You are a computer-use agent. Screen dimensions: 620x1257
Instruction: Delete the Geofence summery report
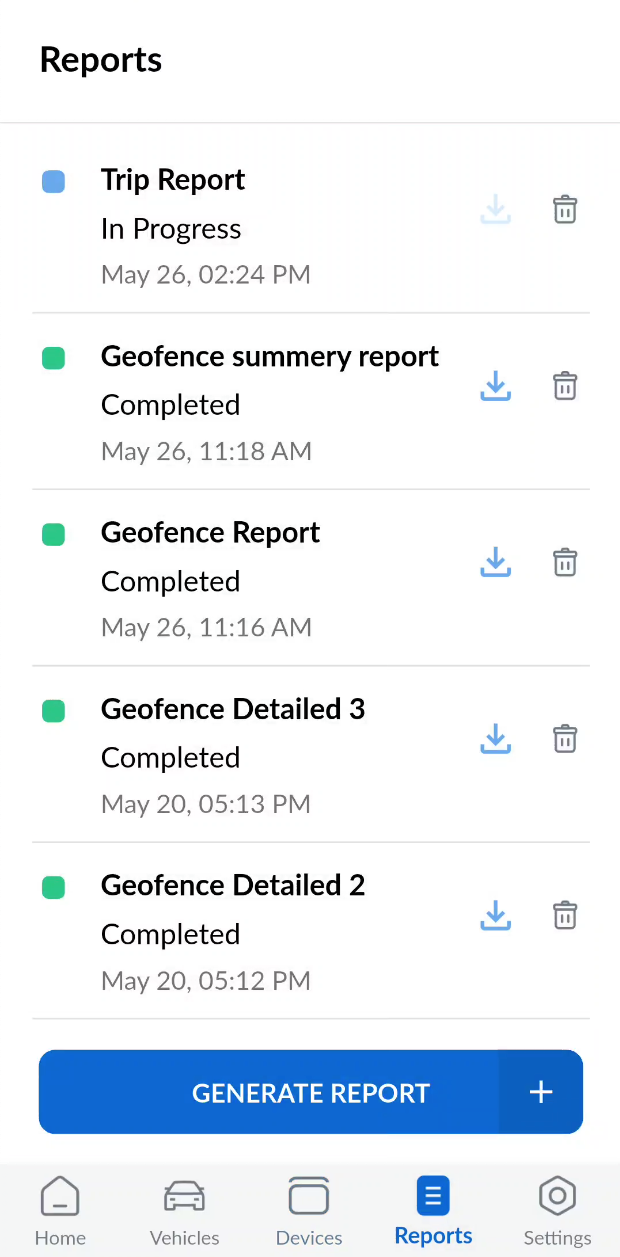click(x=565, y=386)
